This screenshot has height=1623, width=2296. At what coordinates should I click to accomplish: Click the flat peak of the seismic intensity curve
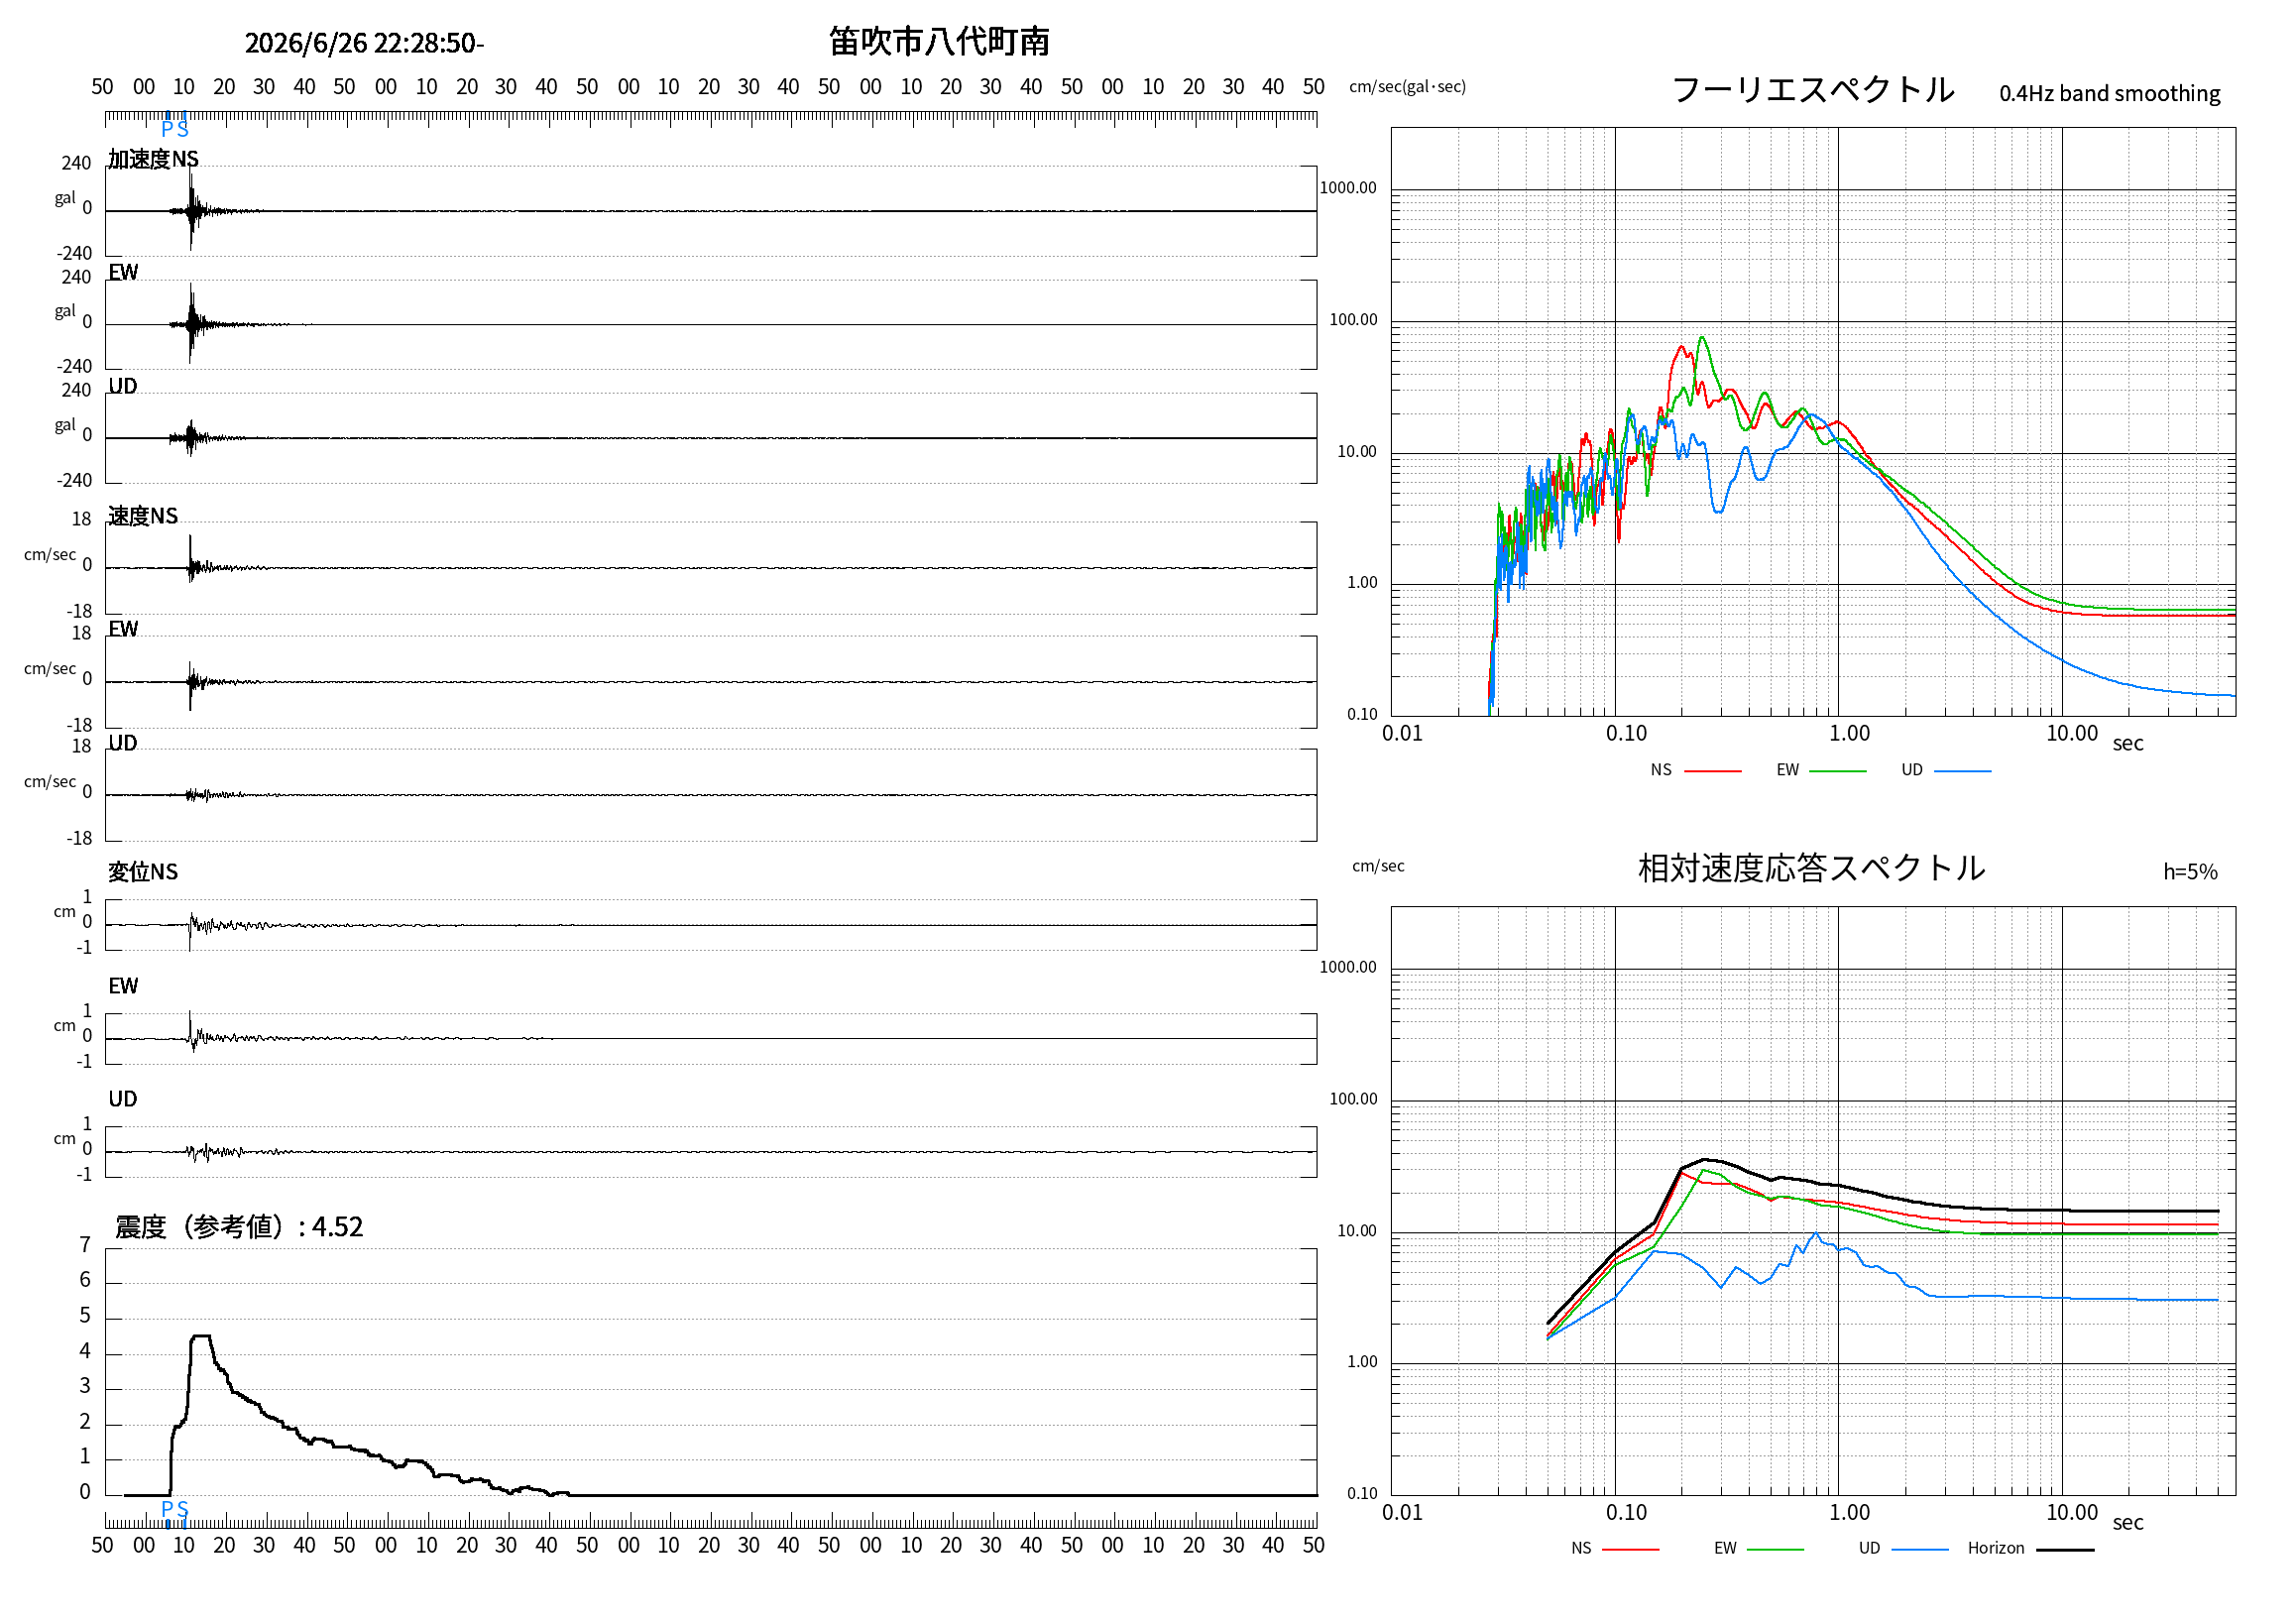coord(201,1336)
